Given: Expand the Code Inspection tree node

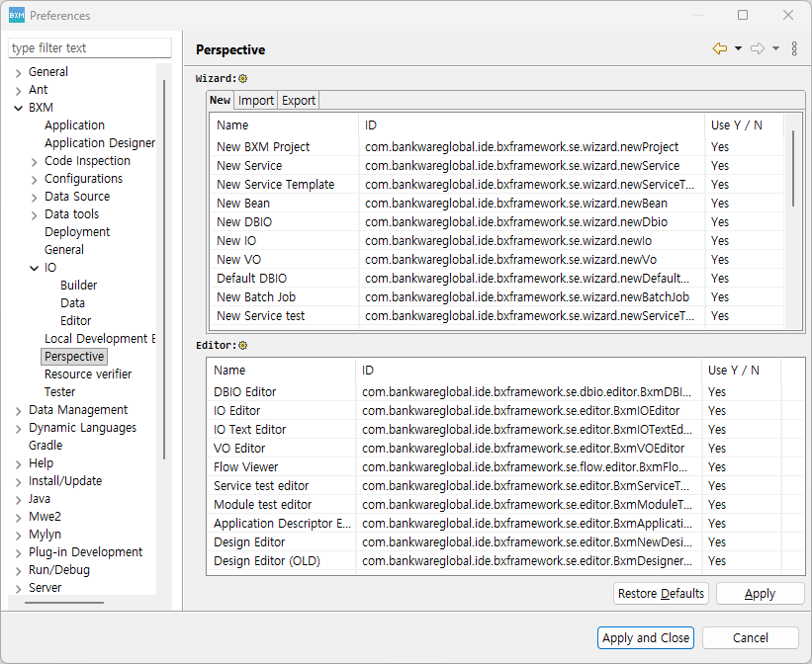Looking at the screenshot, I should (34, 161).
